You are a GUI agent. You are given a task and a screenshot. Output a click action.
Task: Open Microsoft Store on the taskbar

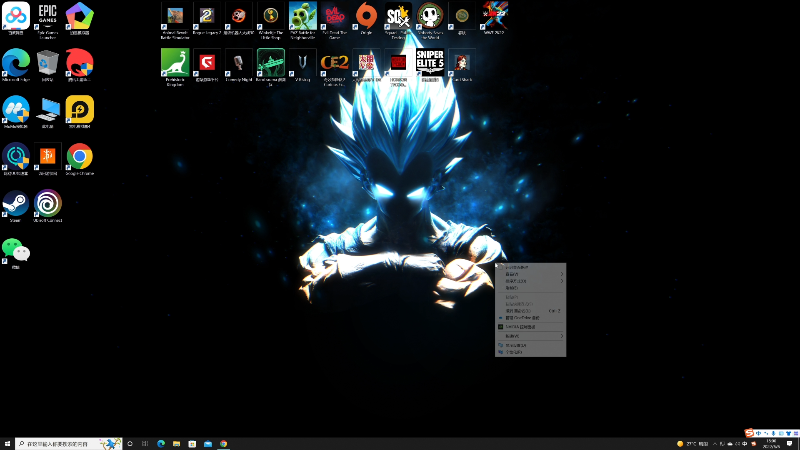pos(192,444)
